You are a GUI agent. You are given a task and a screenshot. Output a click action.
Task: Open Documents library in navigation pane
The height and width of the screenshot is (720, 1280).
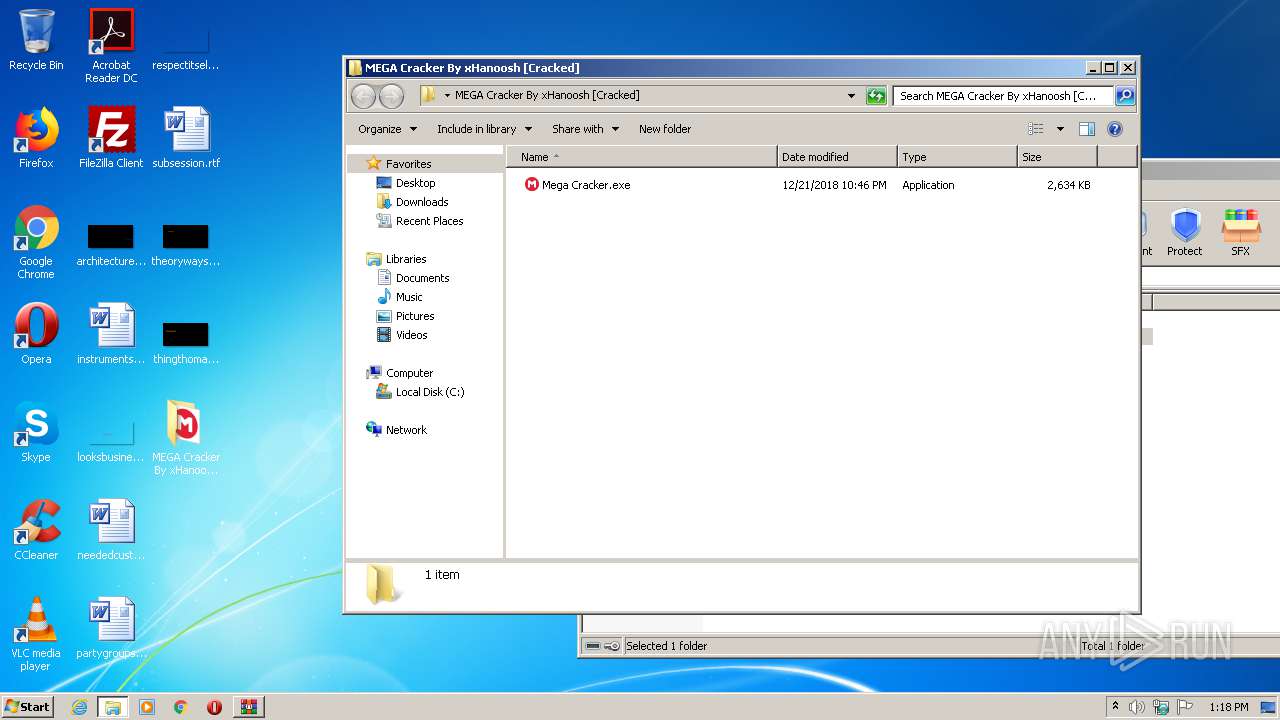point(422,278)
